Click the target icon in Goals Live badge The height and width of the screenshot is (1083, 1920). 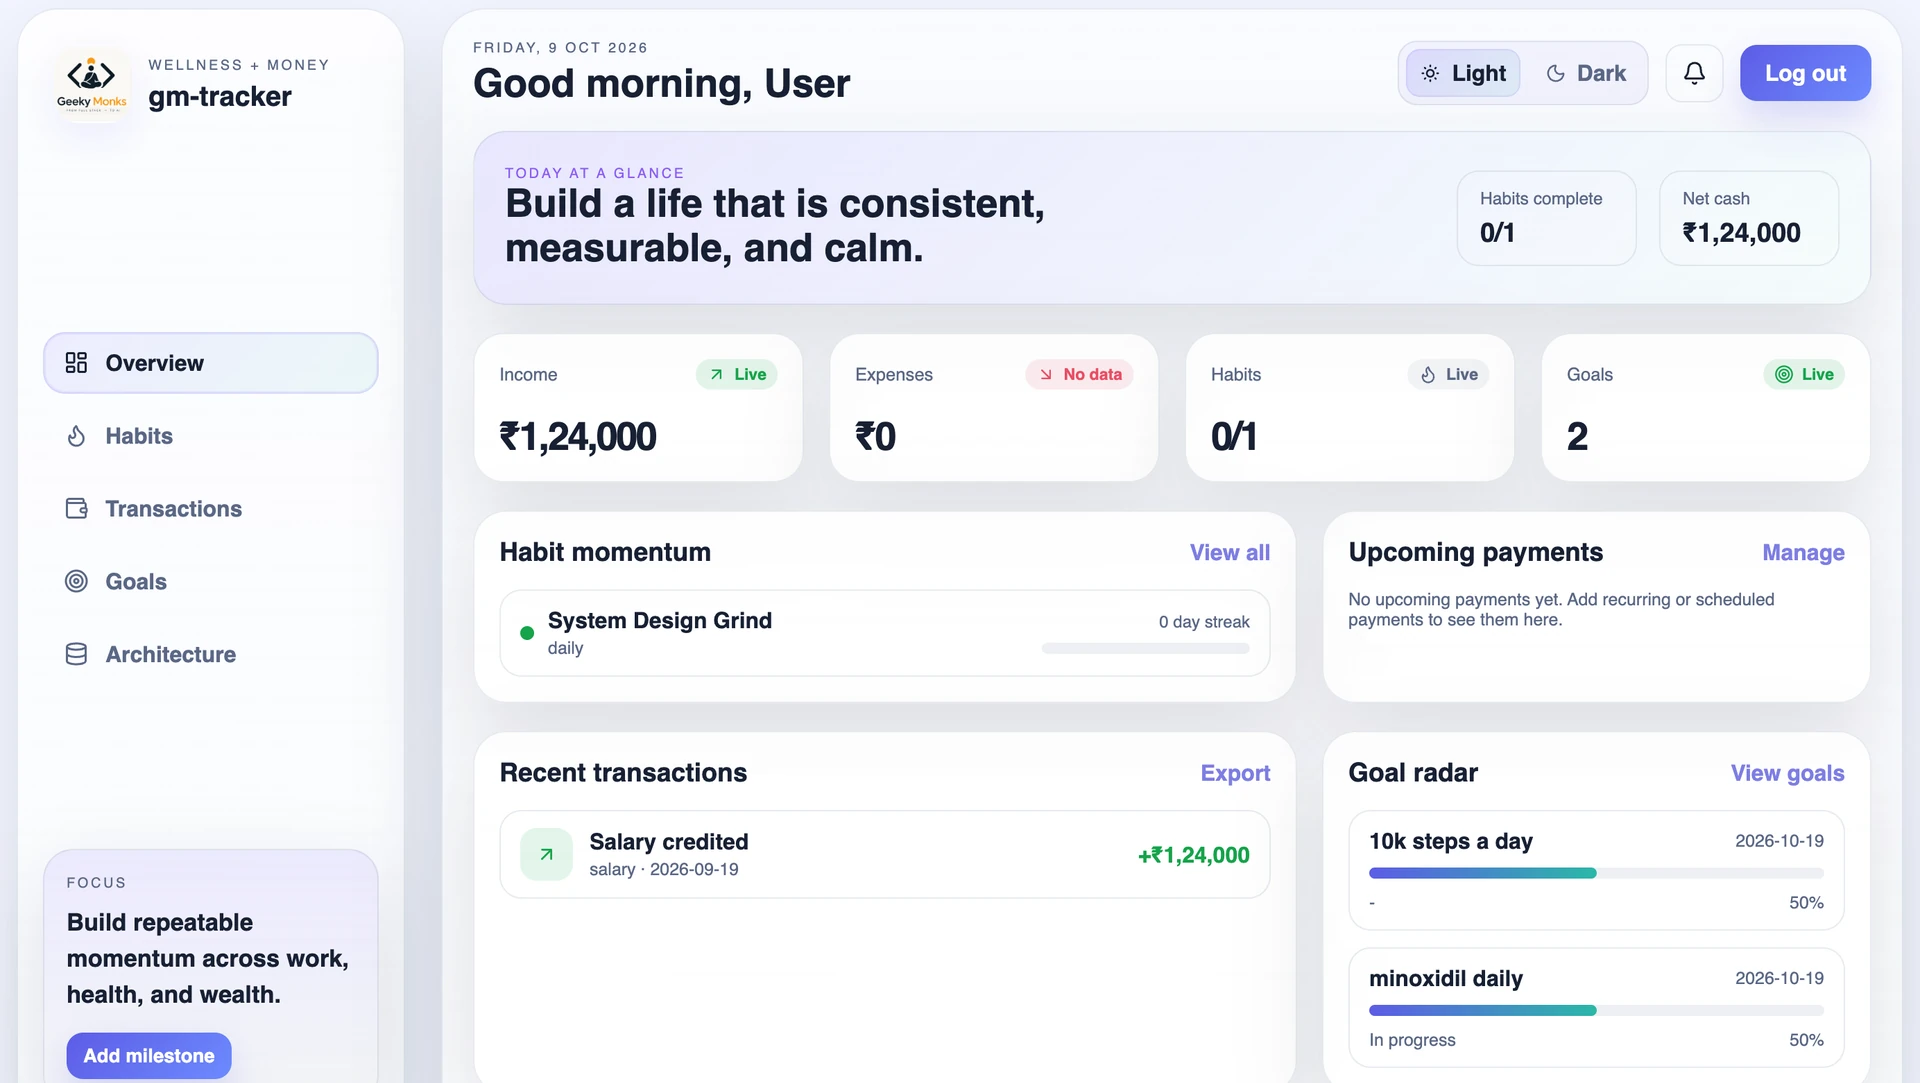pos(1784,374)
